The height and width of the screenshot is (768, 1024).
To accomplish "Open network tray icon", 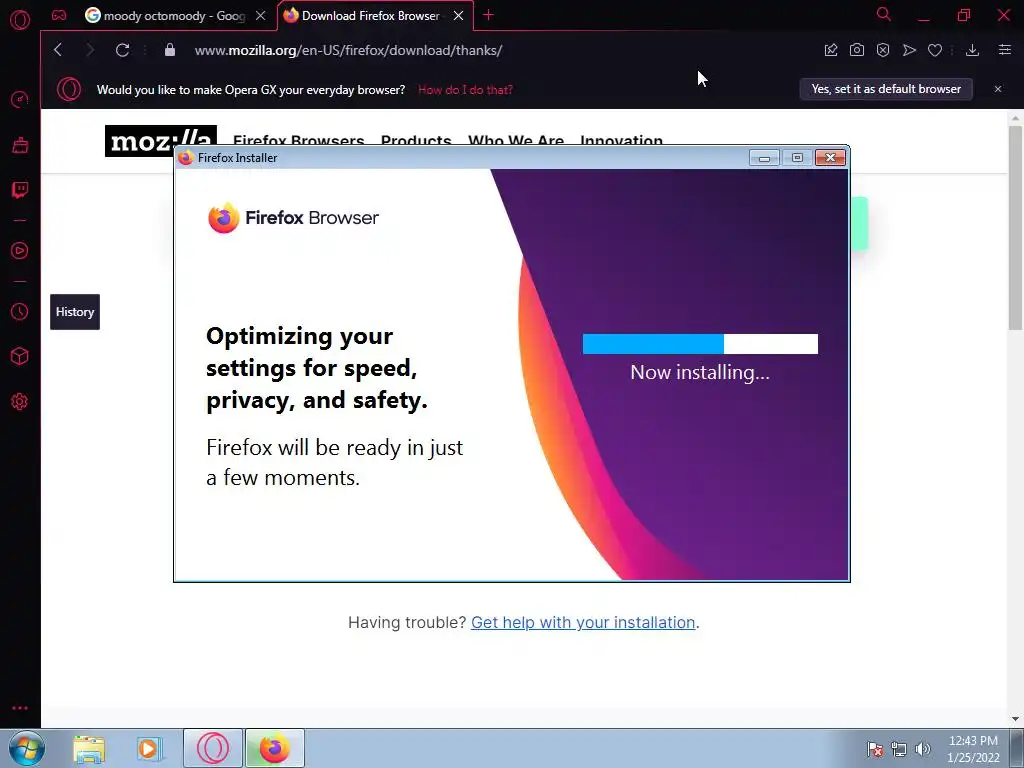I will point(899,749).
